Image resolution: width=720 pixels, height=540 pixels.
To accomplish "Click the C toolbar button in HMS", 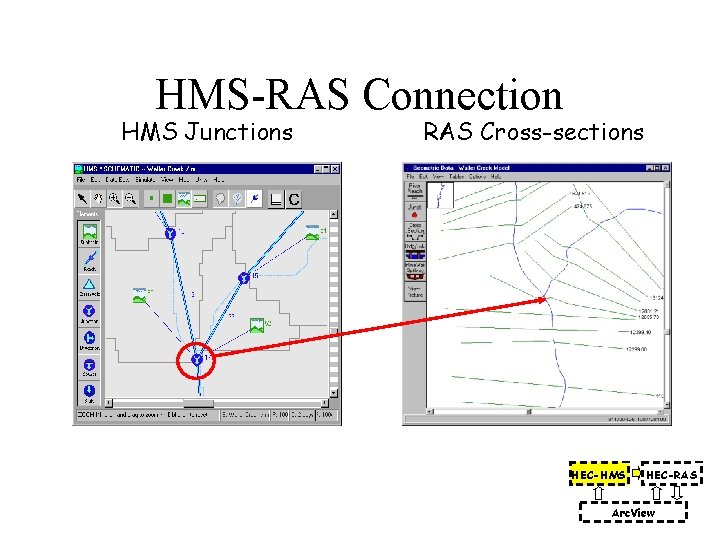I will [x=293, y=199].
